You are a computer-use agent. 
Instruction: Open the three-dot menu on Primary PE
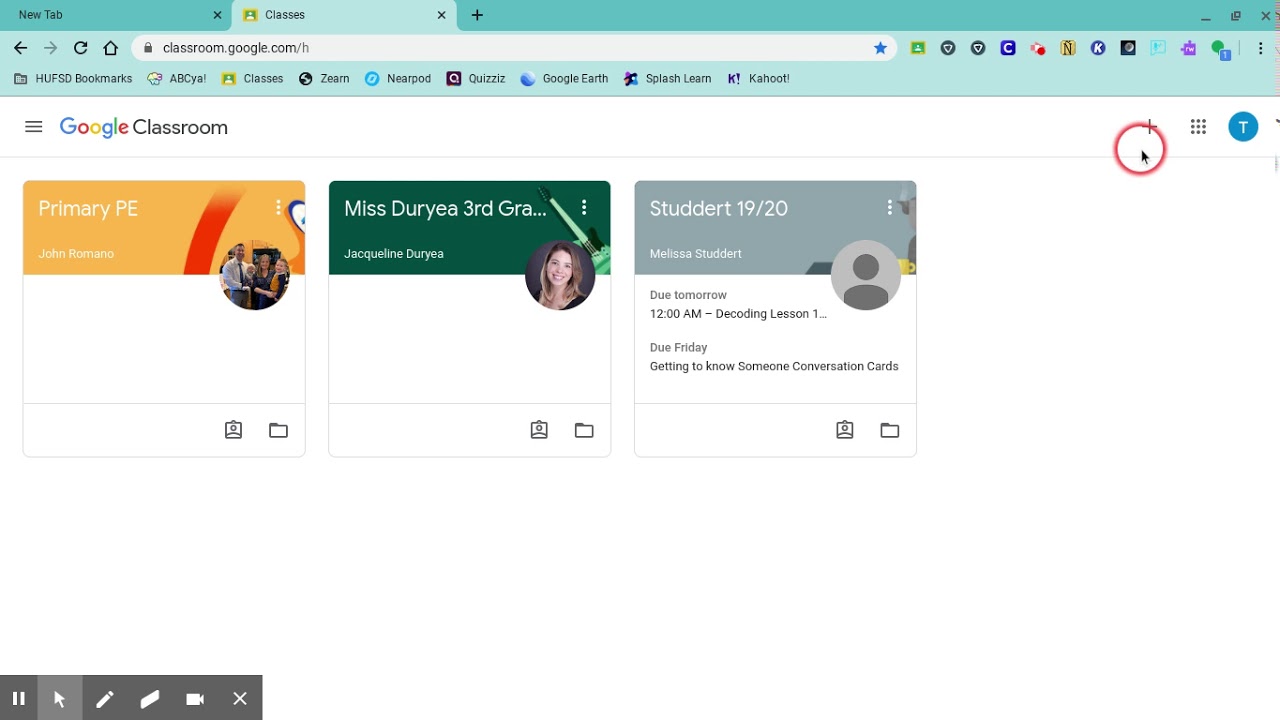coord(279,208)
